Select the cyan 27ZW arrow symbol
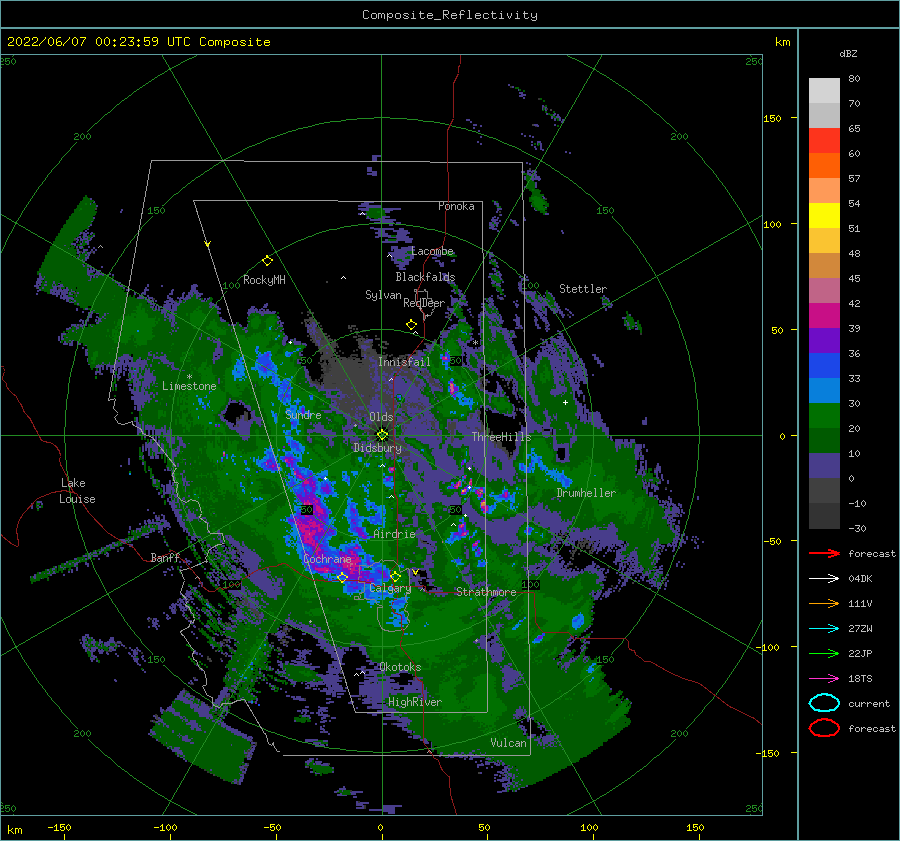The width and height of the screenshot is (900, 841). 824,629
